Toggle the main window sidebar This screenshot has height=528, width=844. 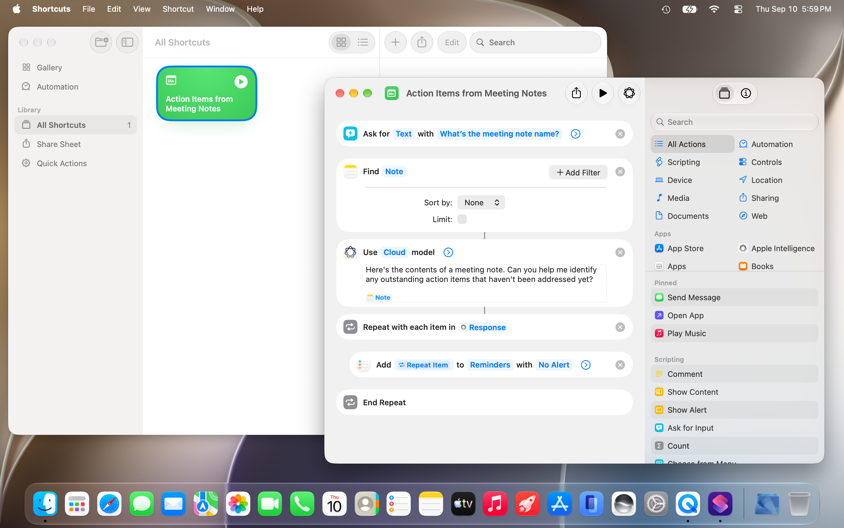(128, 42)
